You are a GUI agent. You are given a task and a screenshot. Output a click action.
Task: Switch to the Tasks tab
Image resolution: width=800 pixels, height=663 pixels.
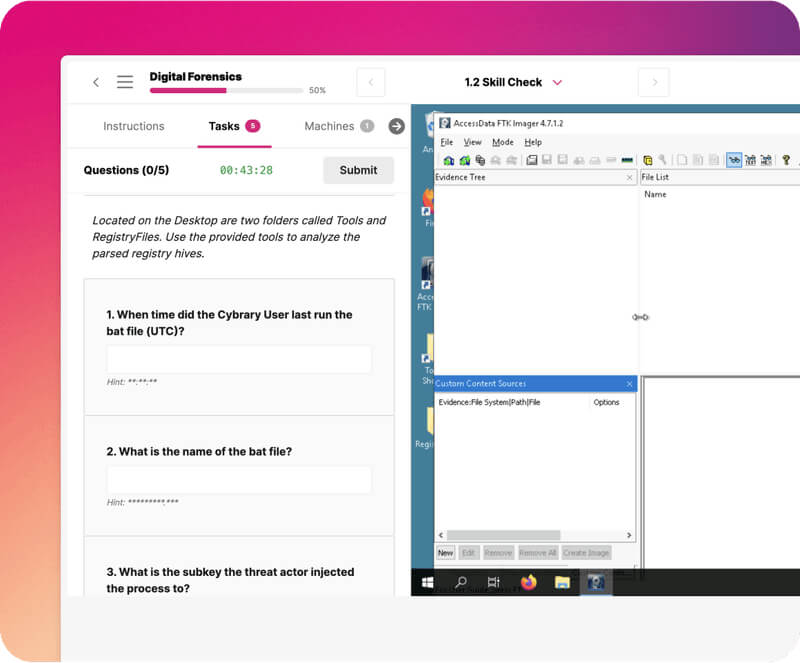click(234, 126)
